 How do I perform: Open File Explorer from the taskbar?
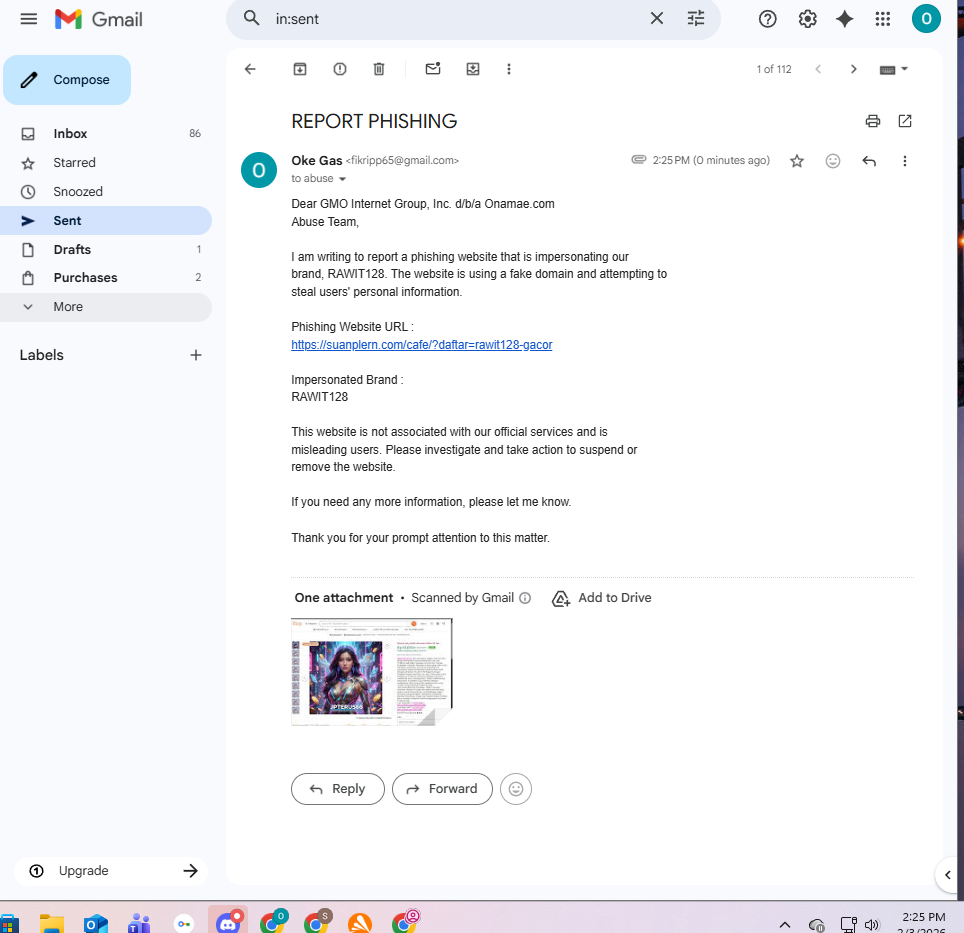(x=52, y=923)
